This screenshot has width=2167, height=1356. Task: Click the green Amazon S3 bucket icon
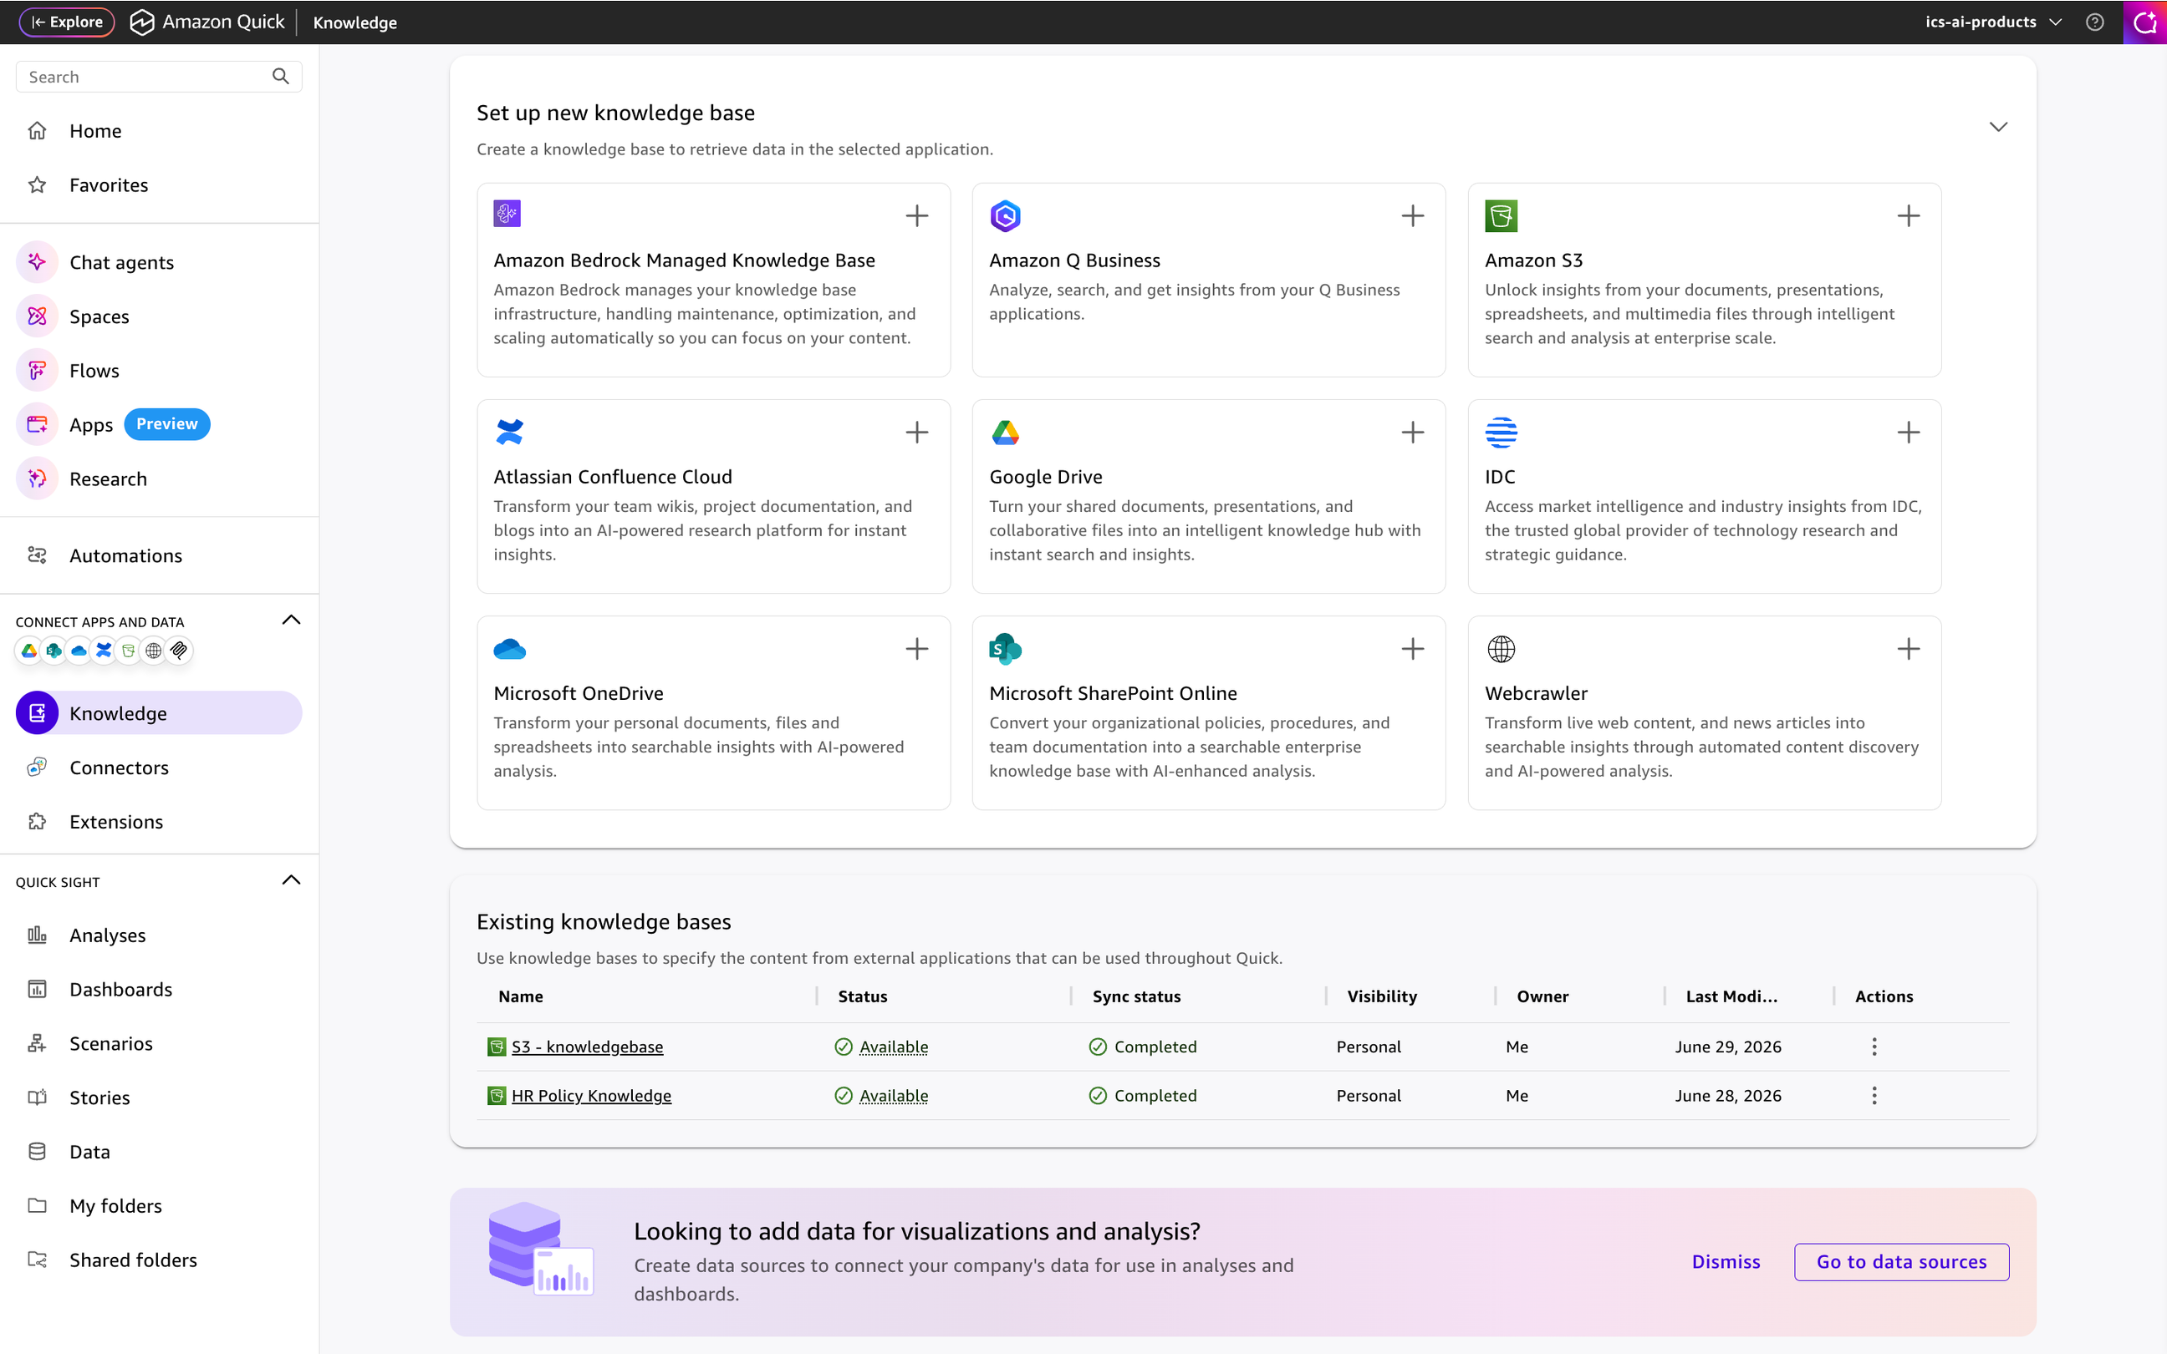tap(1501, 215)
